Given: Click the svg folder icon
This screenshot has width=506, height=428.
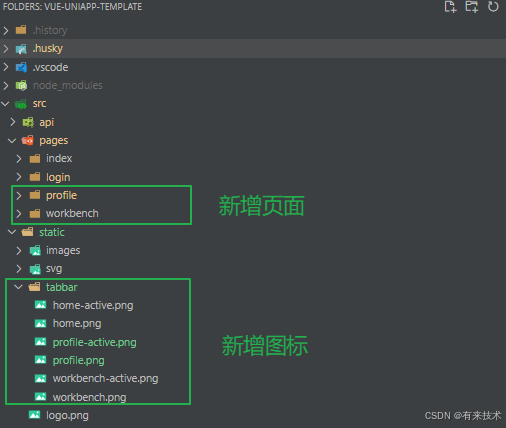Looking at the screenshot, I should pos(35,269).
